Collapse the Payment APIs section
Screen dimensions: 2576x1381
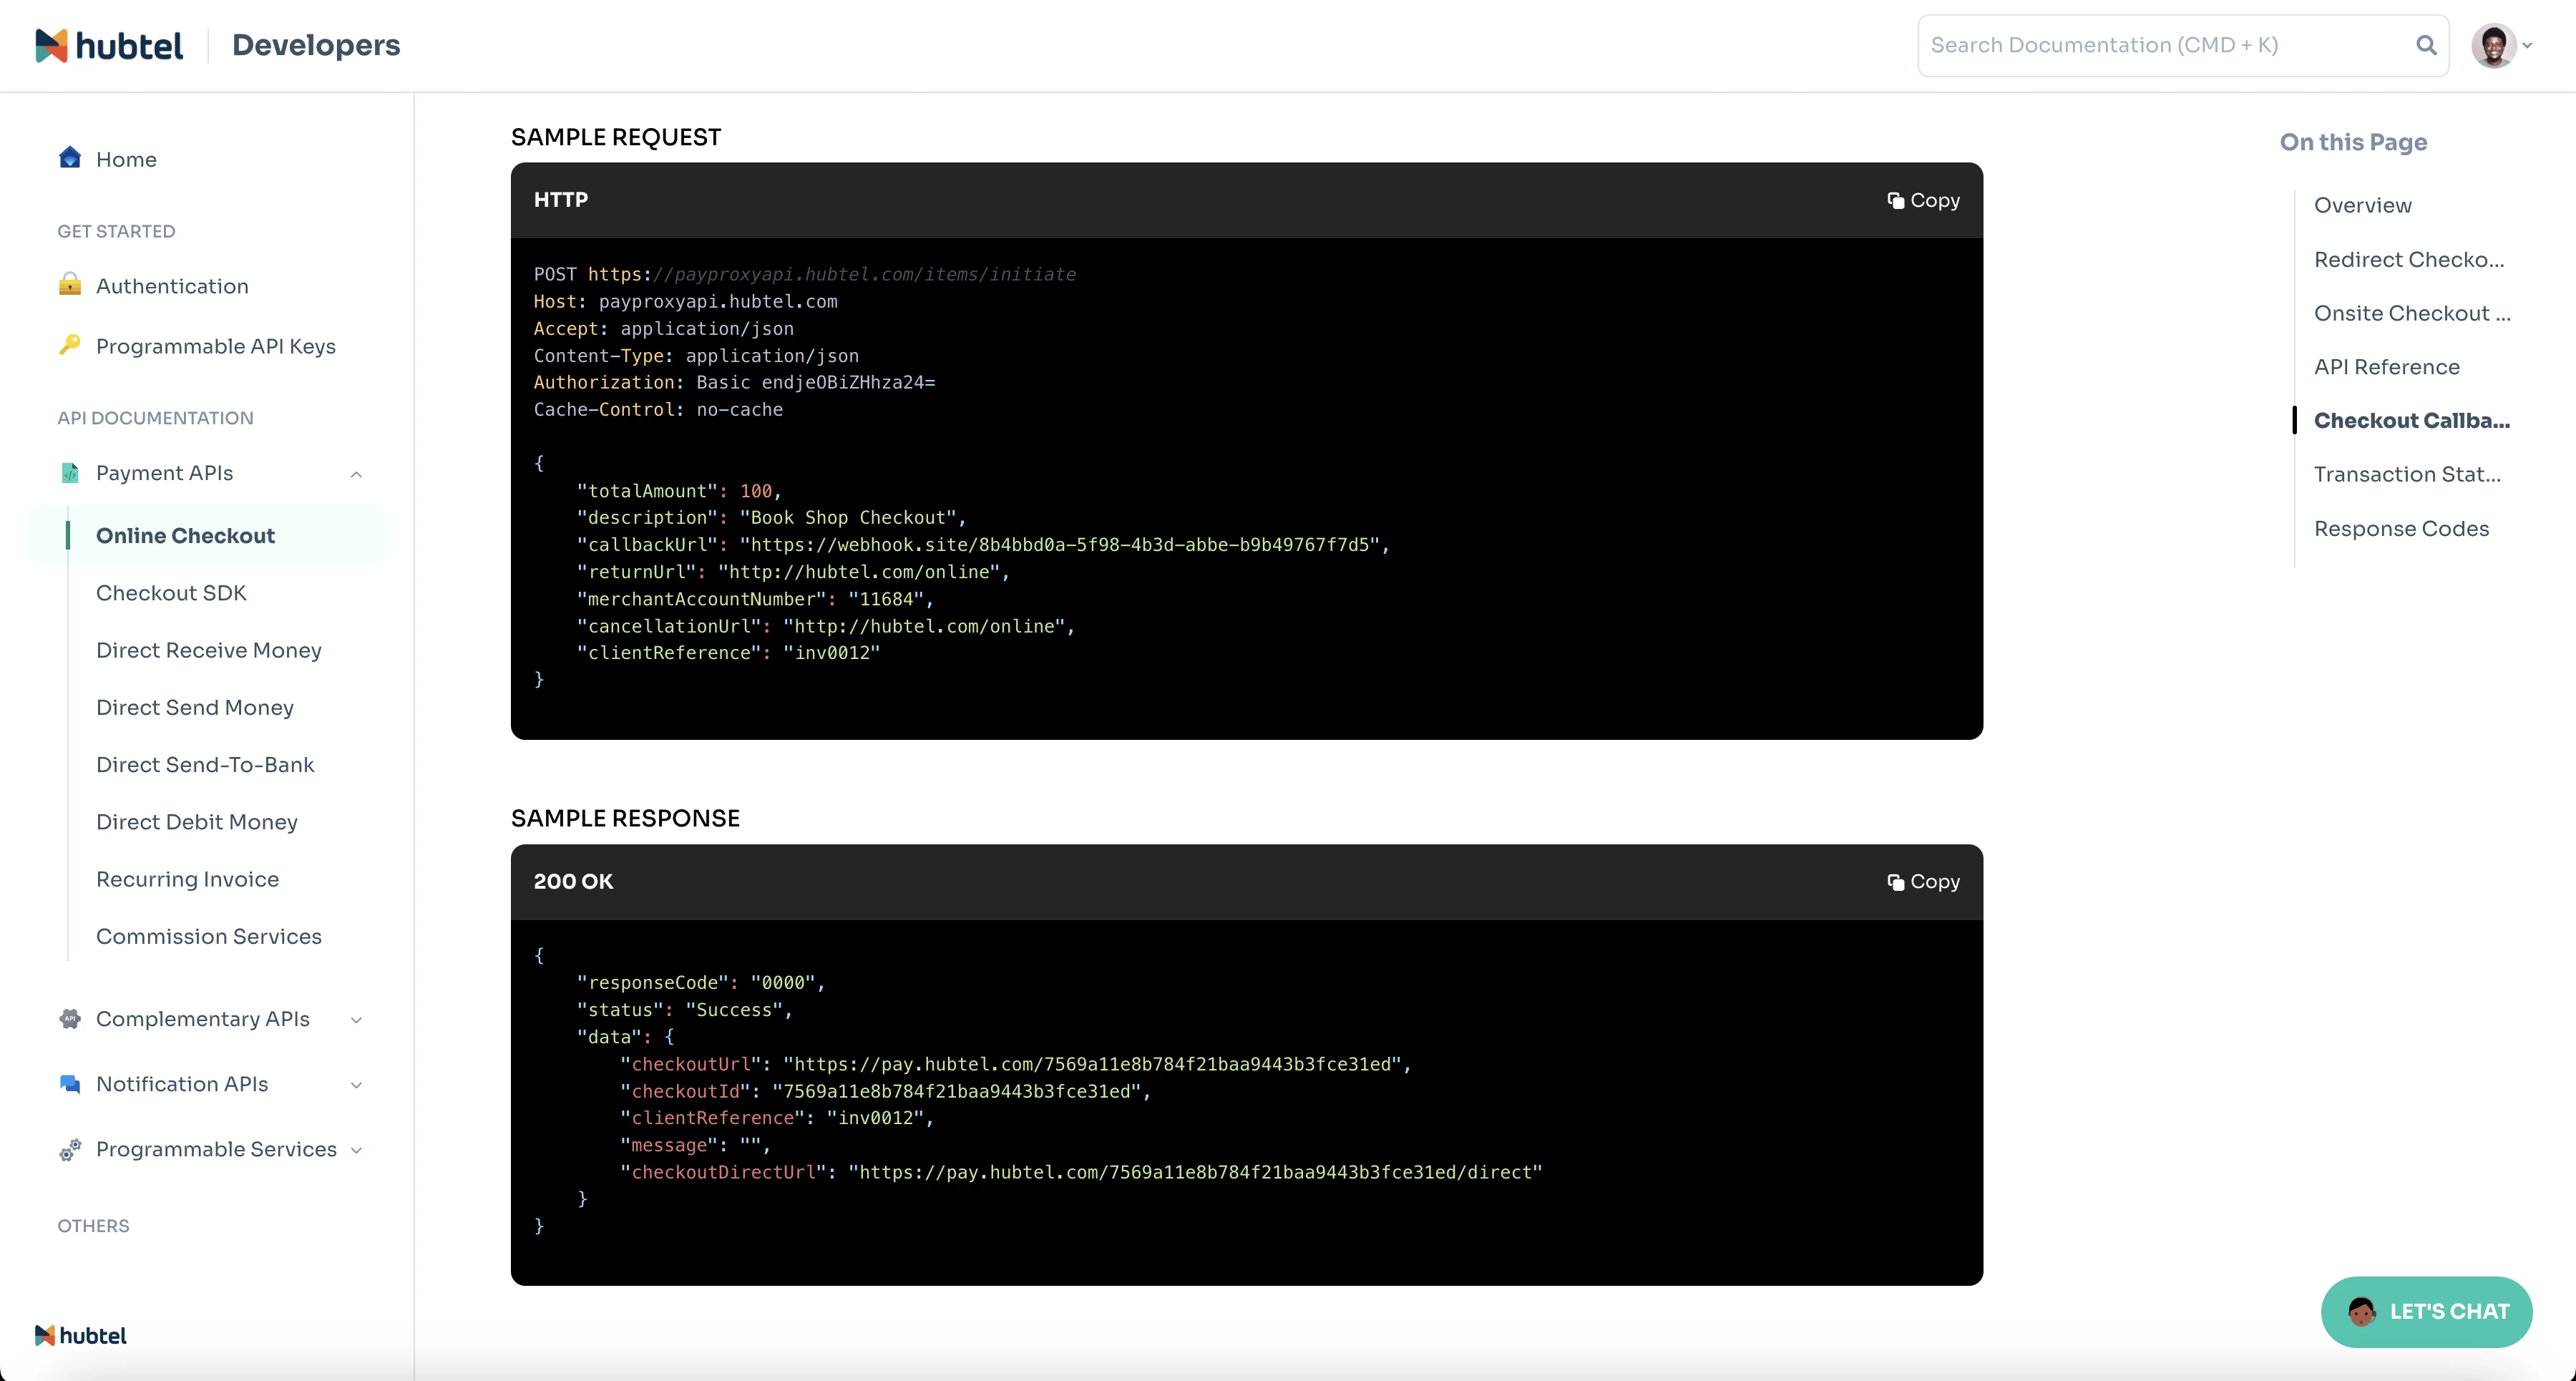(356, 474)
